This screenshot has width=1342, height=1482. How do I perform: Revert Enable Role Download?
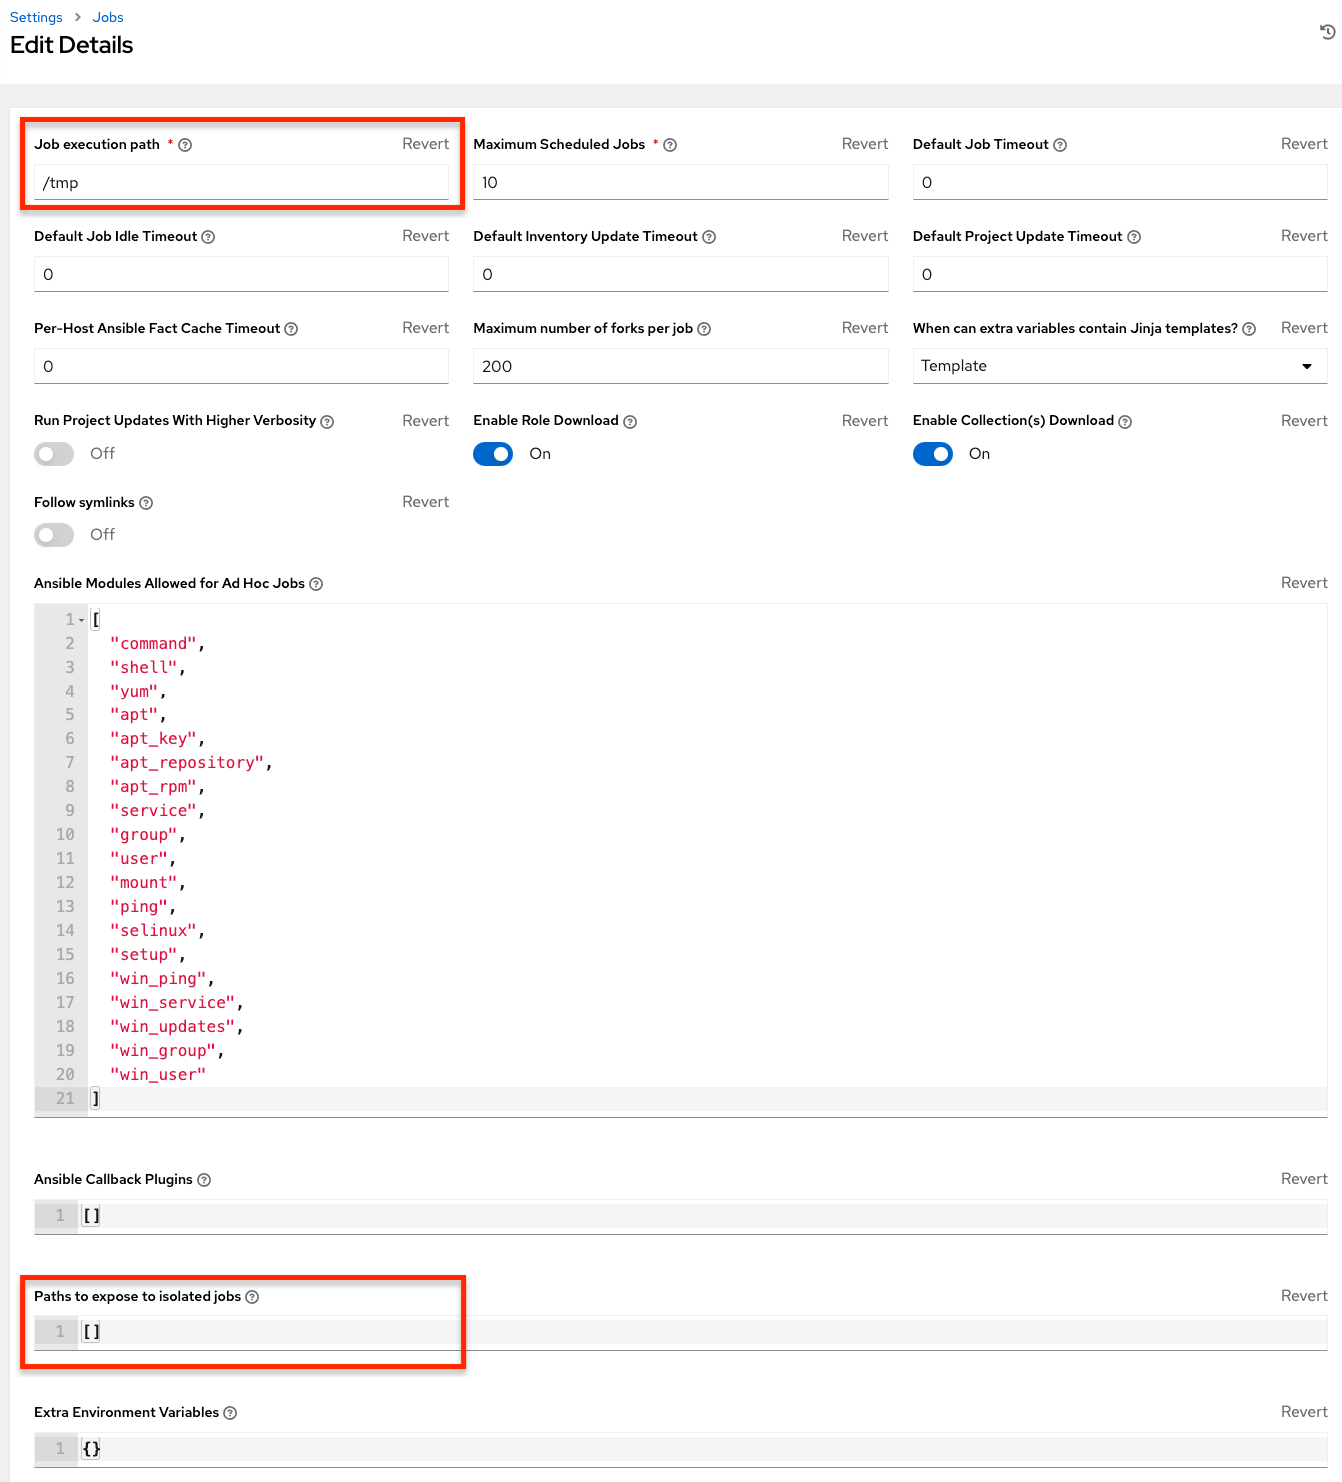click(865, 421)
